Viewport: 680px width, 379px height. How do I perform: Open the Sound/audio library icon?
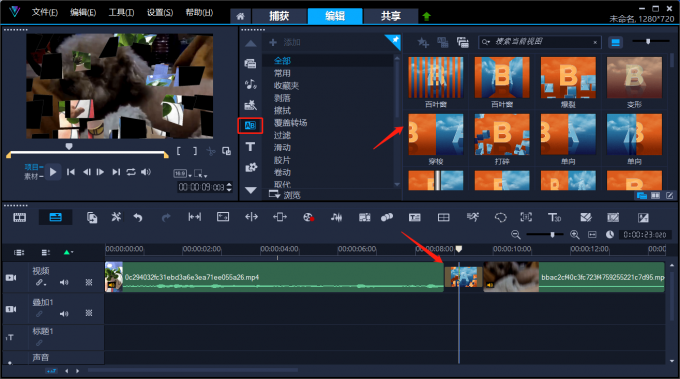click(250, 84)
